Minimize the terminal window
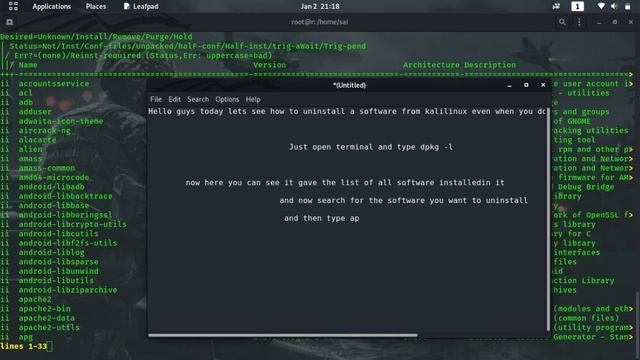This screenshot has height=360, width=640. [599, 22]
